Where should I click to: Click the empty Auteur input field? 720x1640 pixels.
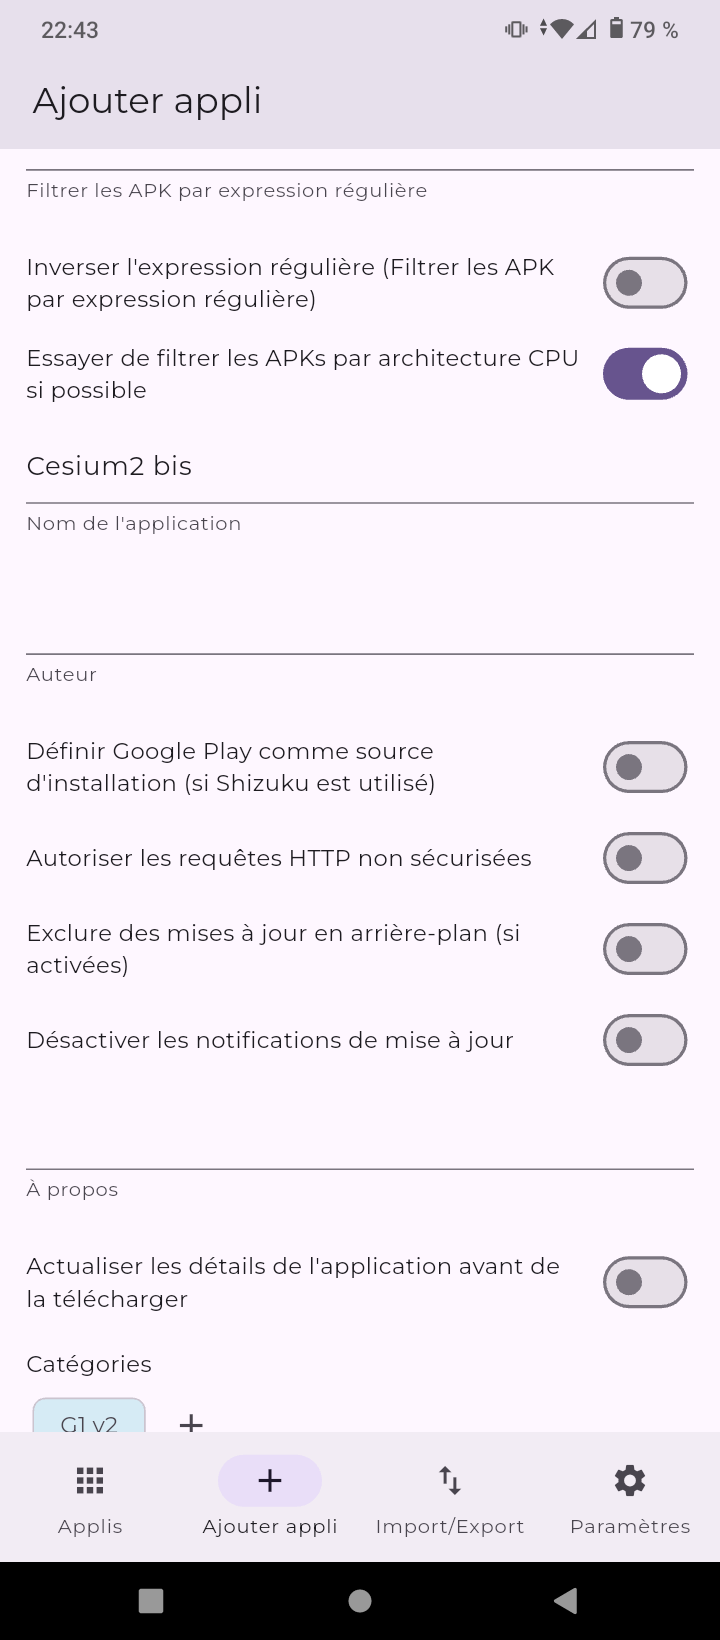(360, 620)
